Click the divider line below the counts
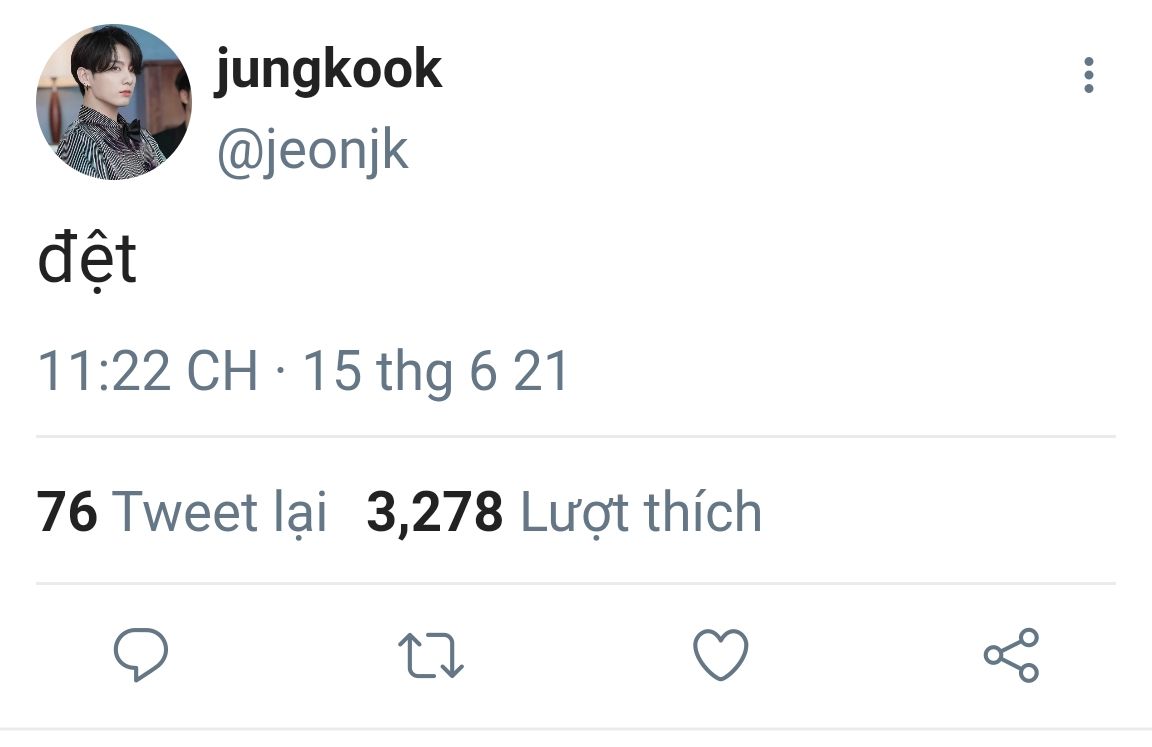This screenshot has width=1152, height=747. 576,584
